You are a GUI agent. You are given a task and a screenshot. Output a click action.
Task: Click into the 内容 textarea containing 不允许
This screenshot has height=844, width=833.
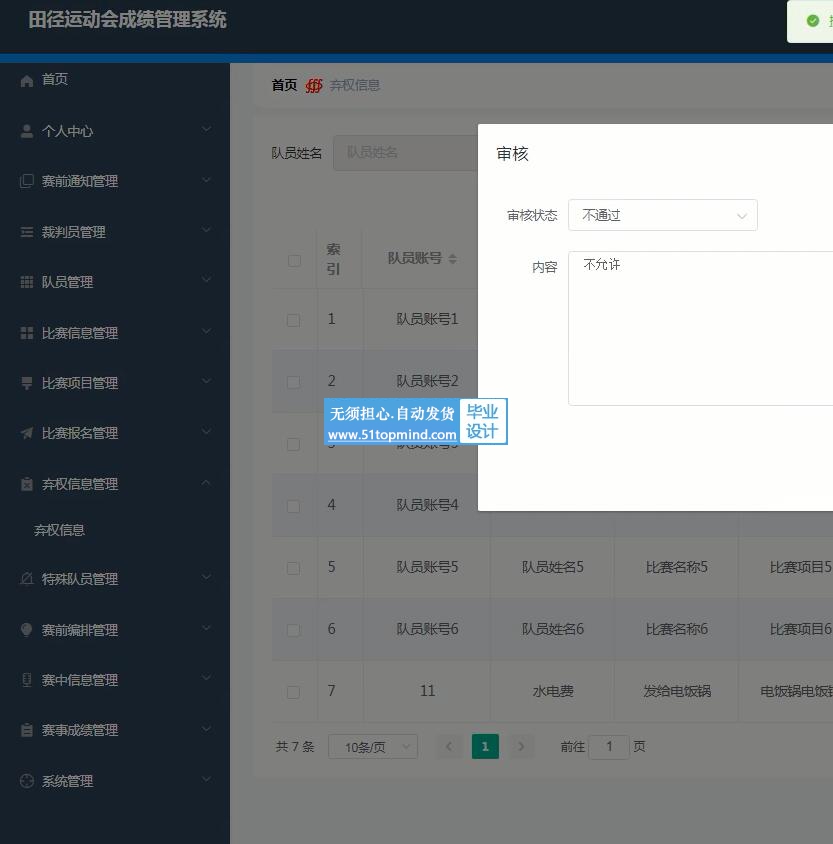click(x=701, y=328)
